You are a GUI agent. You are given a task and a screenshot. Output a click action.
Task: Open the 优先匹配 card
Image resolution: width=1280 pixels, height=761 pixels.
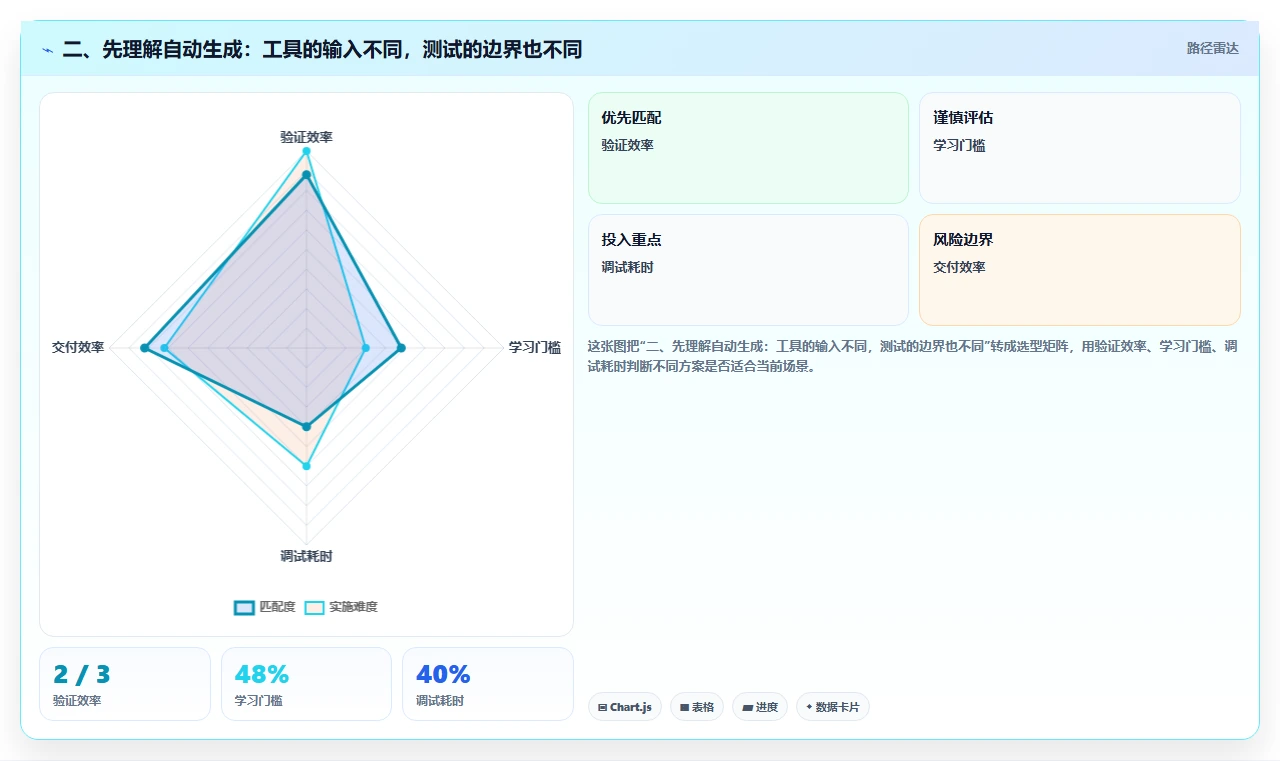tap(748, 148)
